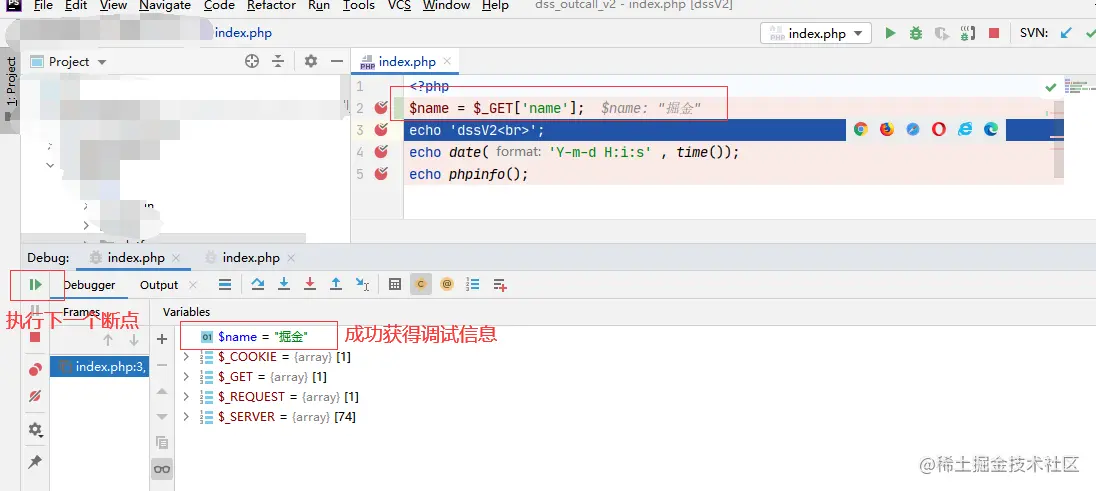This screenshot has height=491, width=1096.
Task: Click Start Listening for PHP Debug Connections icon
Action: 968,33
